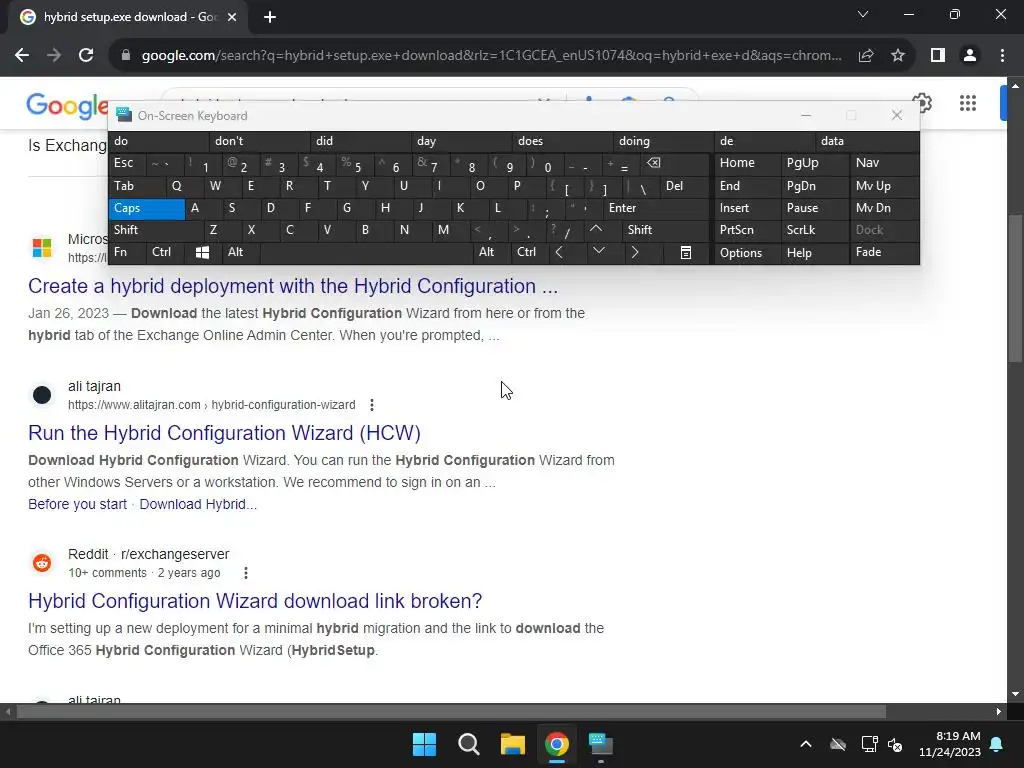Image resolution: width=1024 pixels, height=768 pixels.
Task: Open clock and date in taskbar
Action: [950, 744]
